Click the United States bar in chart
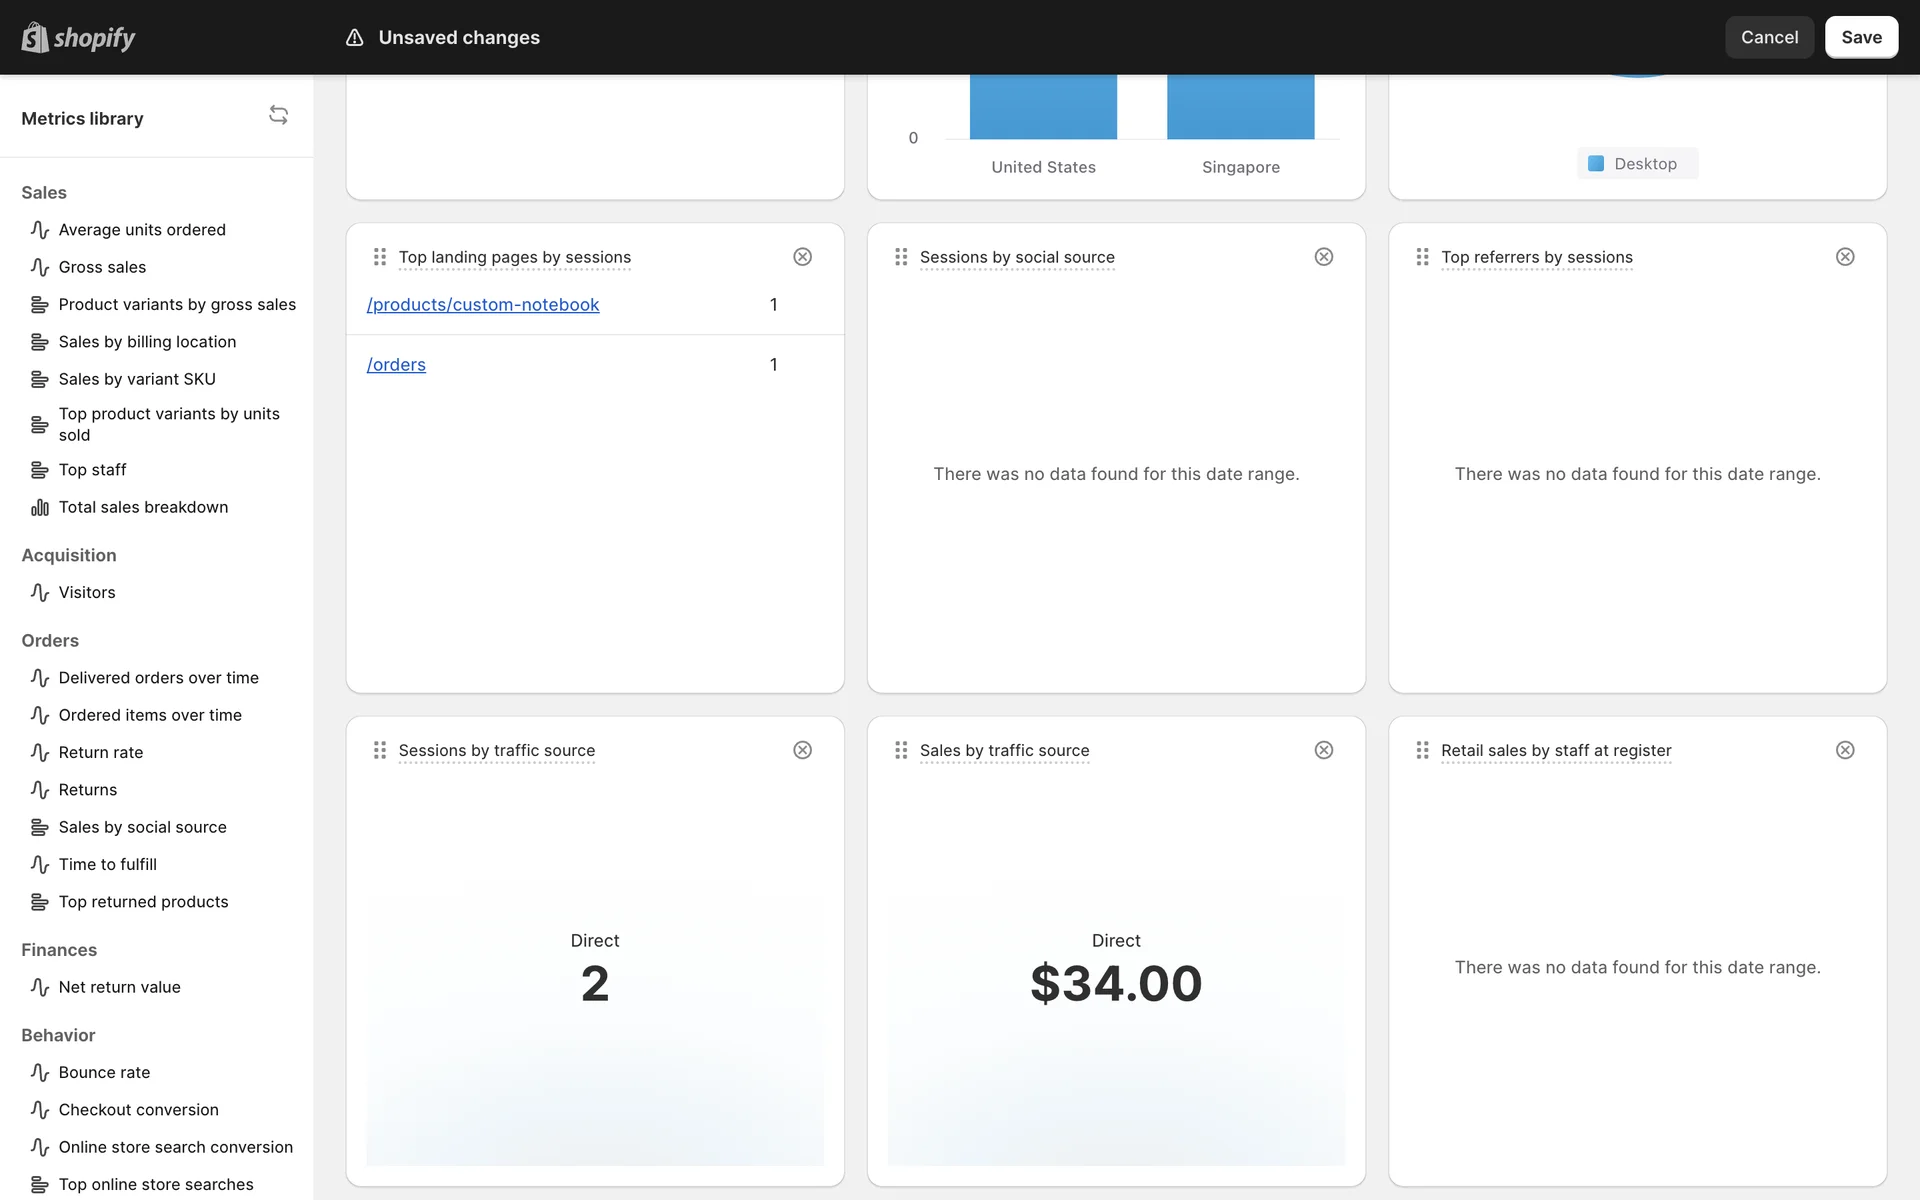This screenshot has height=1200, width=1920. pyautogui.click(x=1043, y=108)
